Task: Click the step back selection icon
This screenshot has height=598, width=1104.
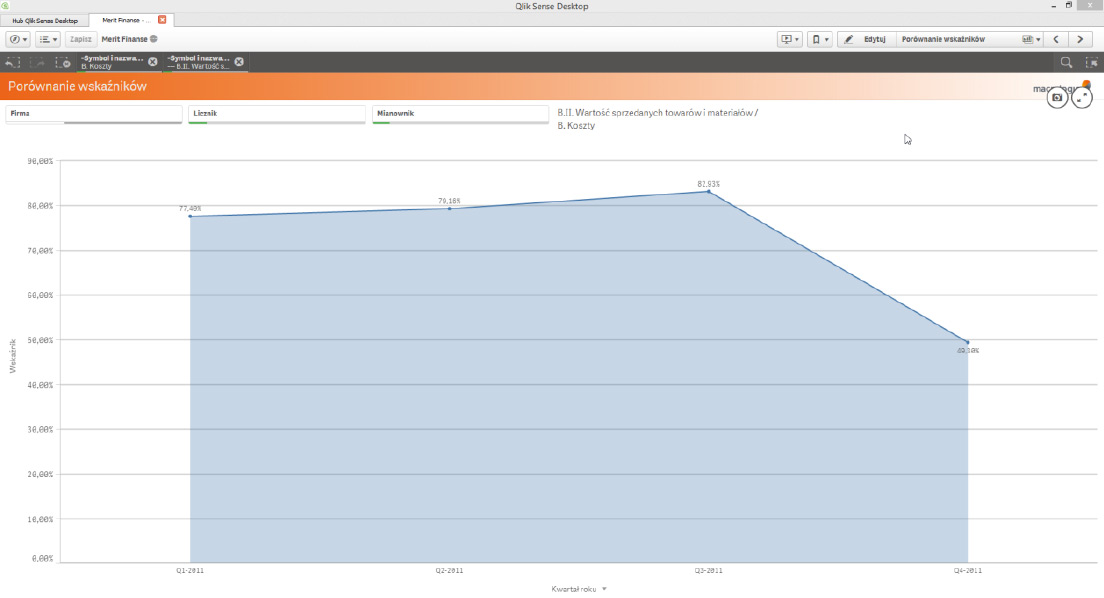Action: [13, 62]
